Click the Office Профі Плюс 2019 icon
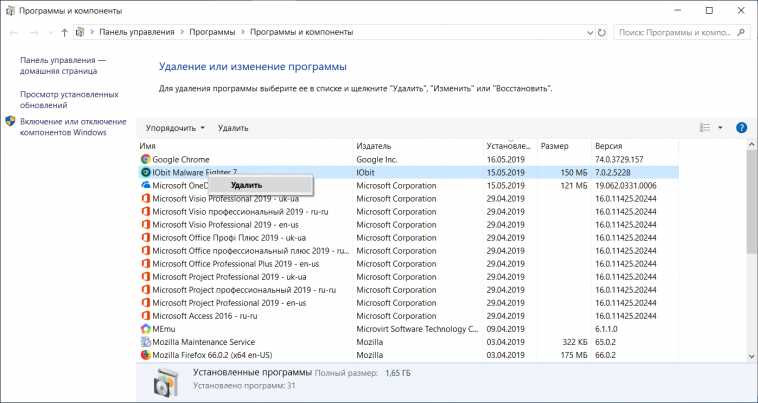This screenshot has width=758, height=403. pyautogui.click(x=146, y=237)
